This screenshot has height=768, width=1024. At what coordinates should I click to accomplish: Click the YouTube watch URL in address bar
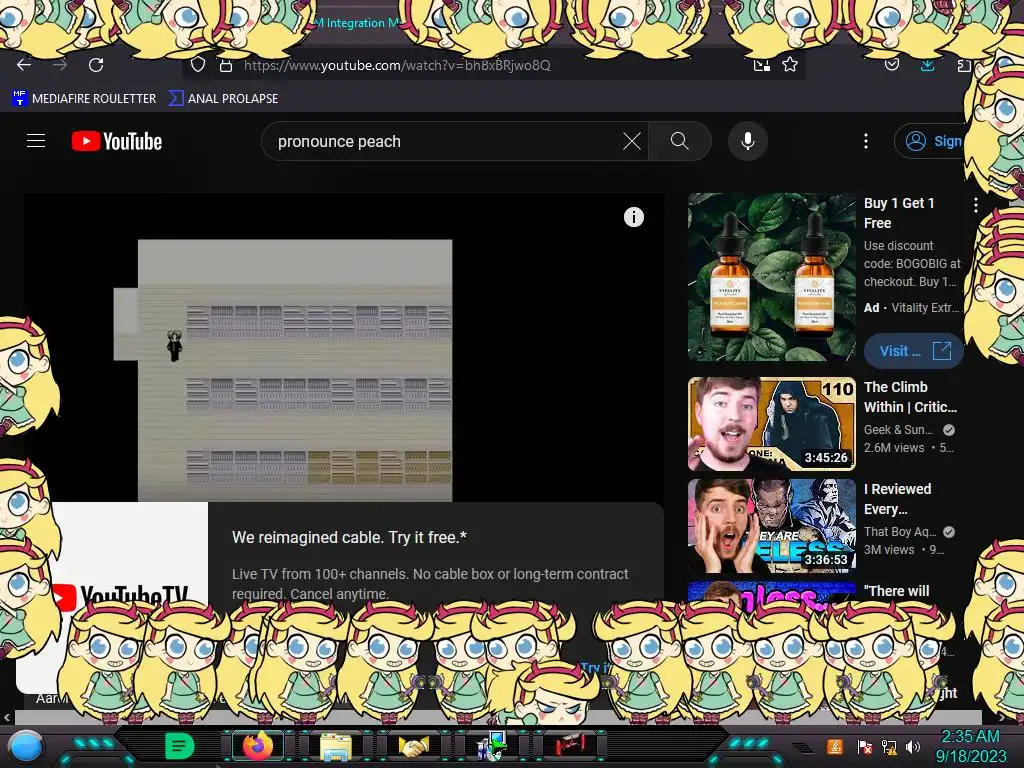(397, 65)
